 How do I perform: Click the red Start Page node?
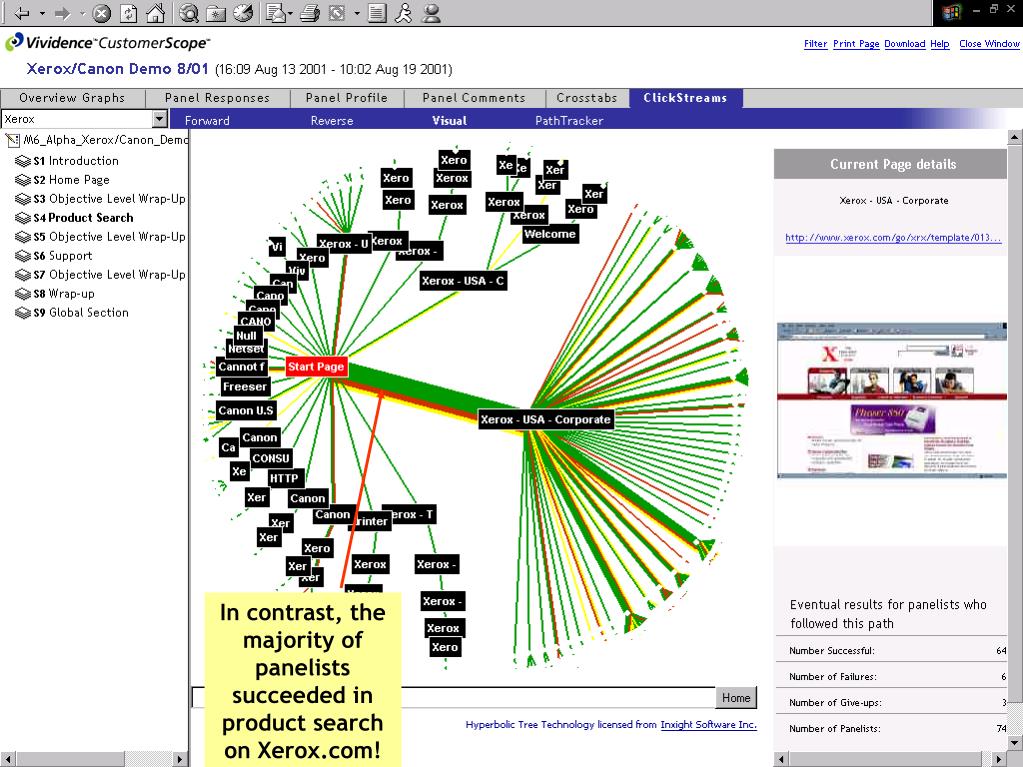click(x=316, y=367)
